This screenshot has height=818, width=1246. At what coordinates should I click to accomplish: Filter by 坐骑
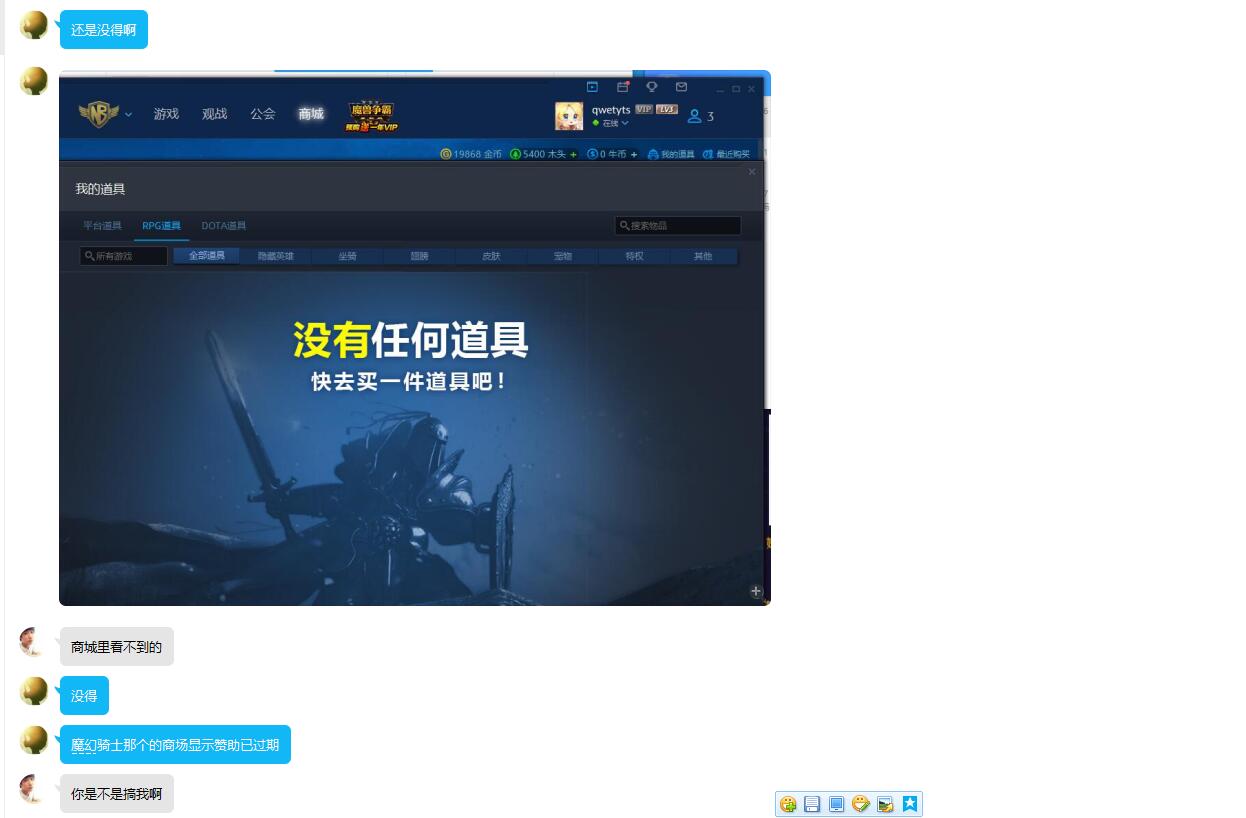(347, 256)
